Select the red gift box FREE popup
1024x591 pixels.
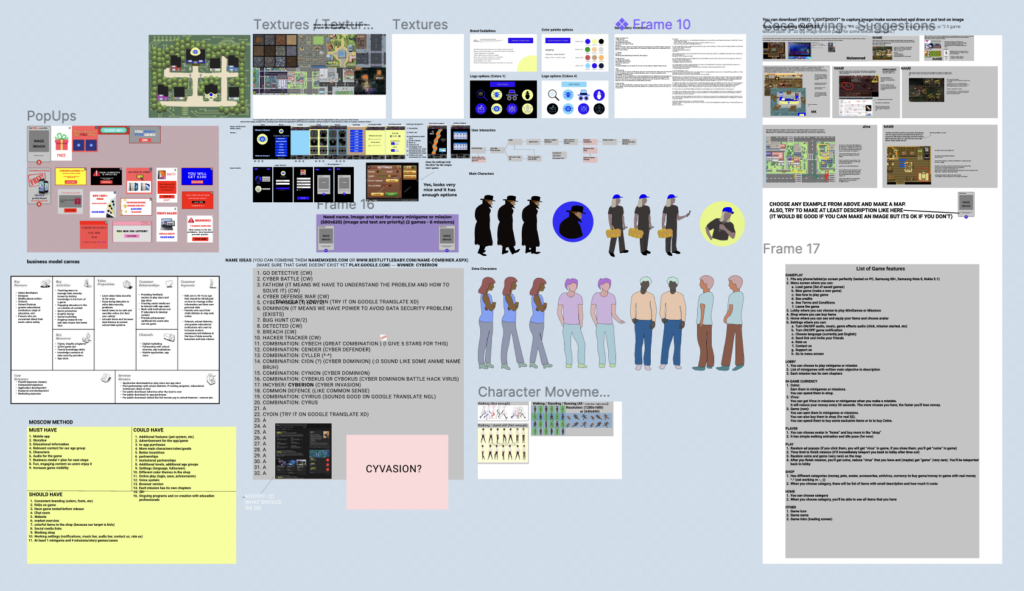pyautogui.click(x=61, y=145)
